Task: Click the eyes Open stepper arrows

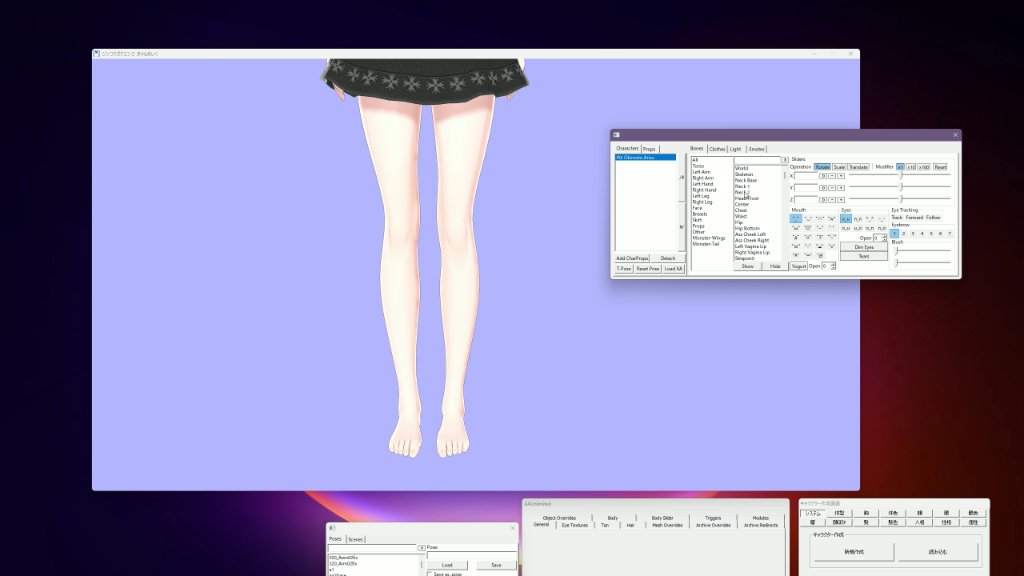Action: tap(884, 238)
